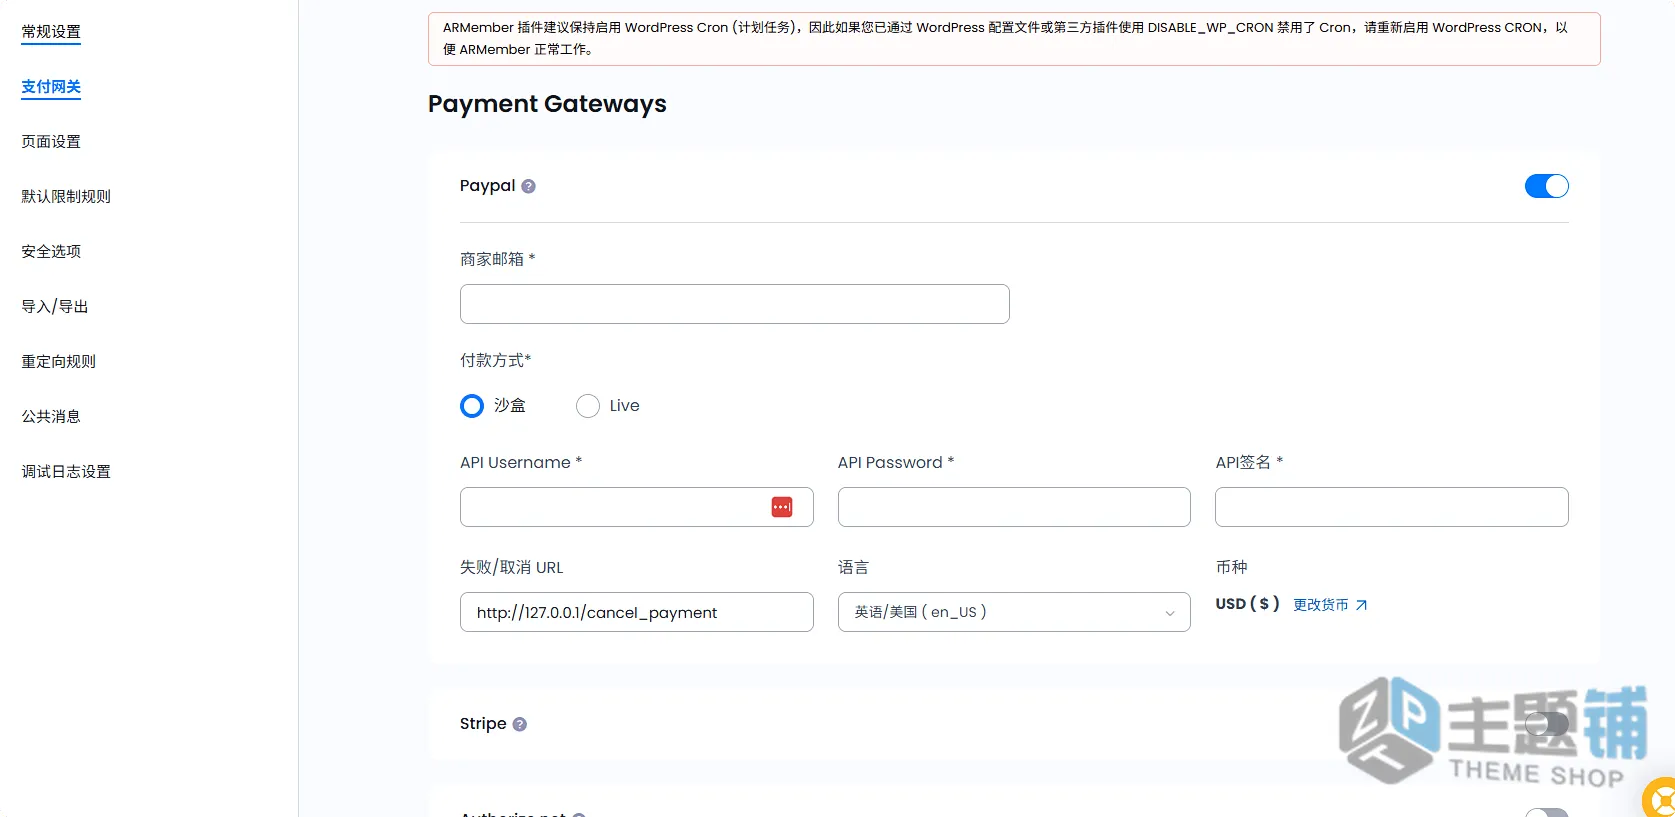Click the Paypal section title
Screen dimensions: 1675x817
(x=488, y=186)
